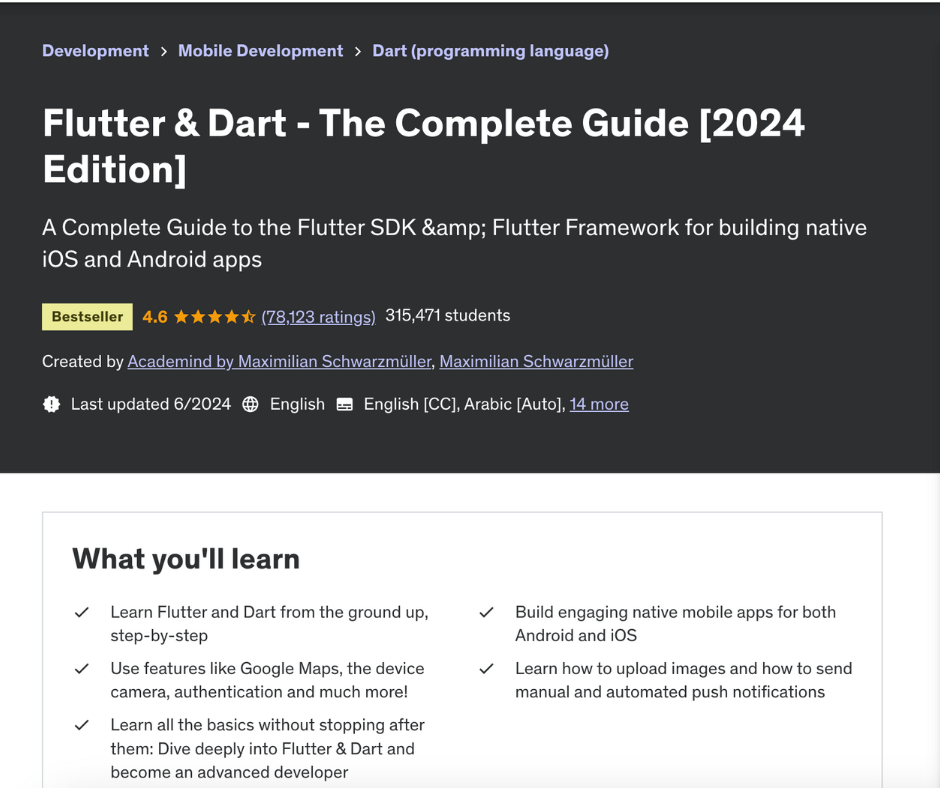Click the five-star rating icons
The height and width of the screenshot is (788, 940).
[x=215, y=317]
